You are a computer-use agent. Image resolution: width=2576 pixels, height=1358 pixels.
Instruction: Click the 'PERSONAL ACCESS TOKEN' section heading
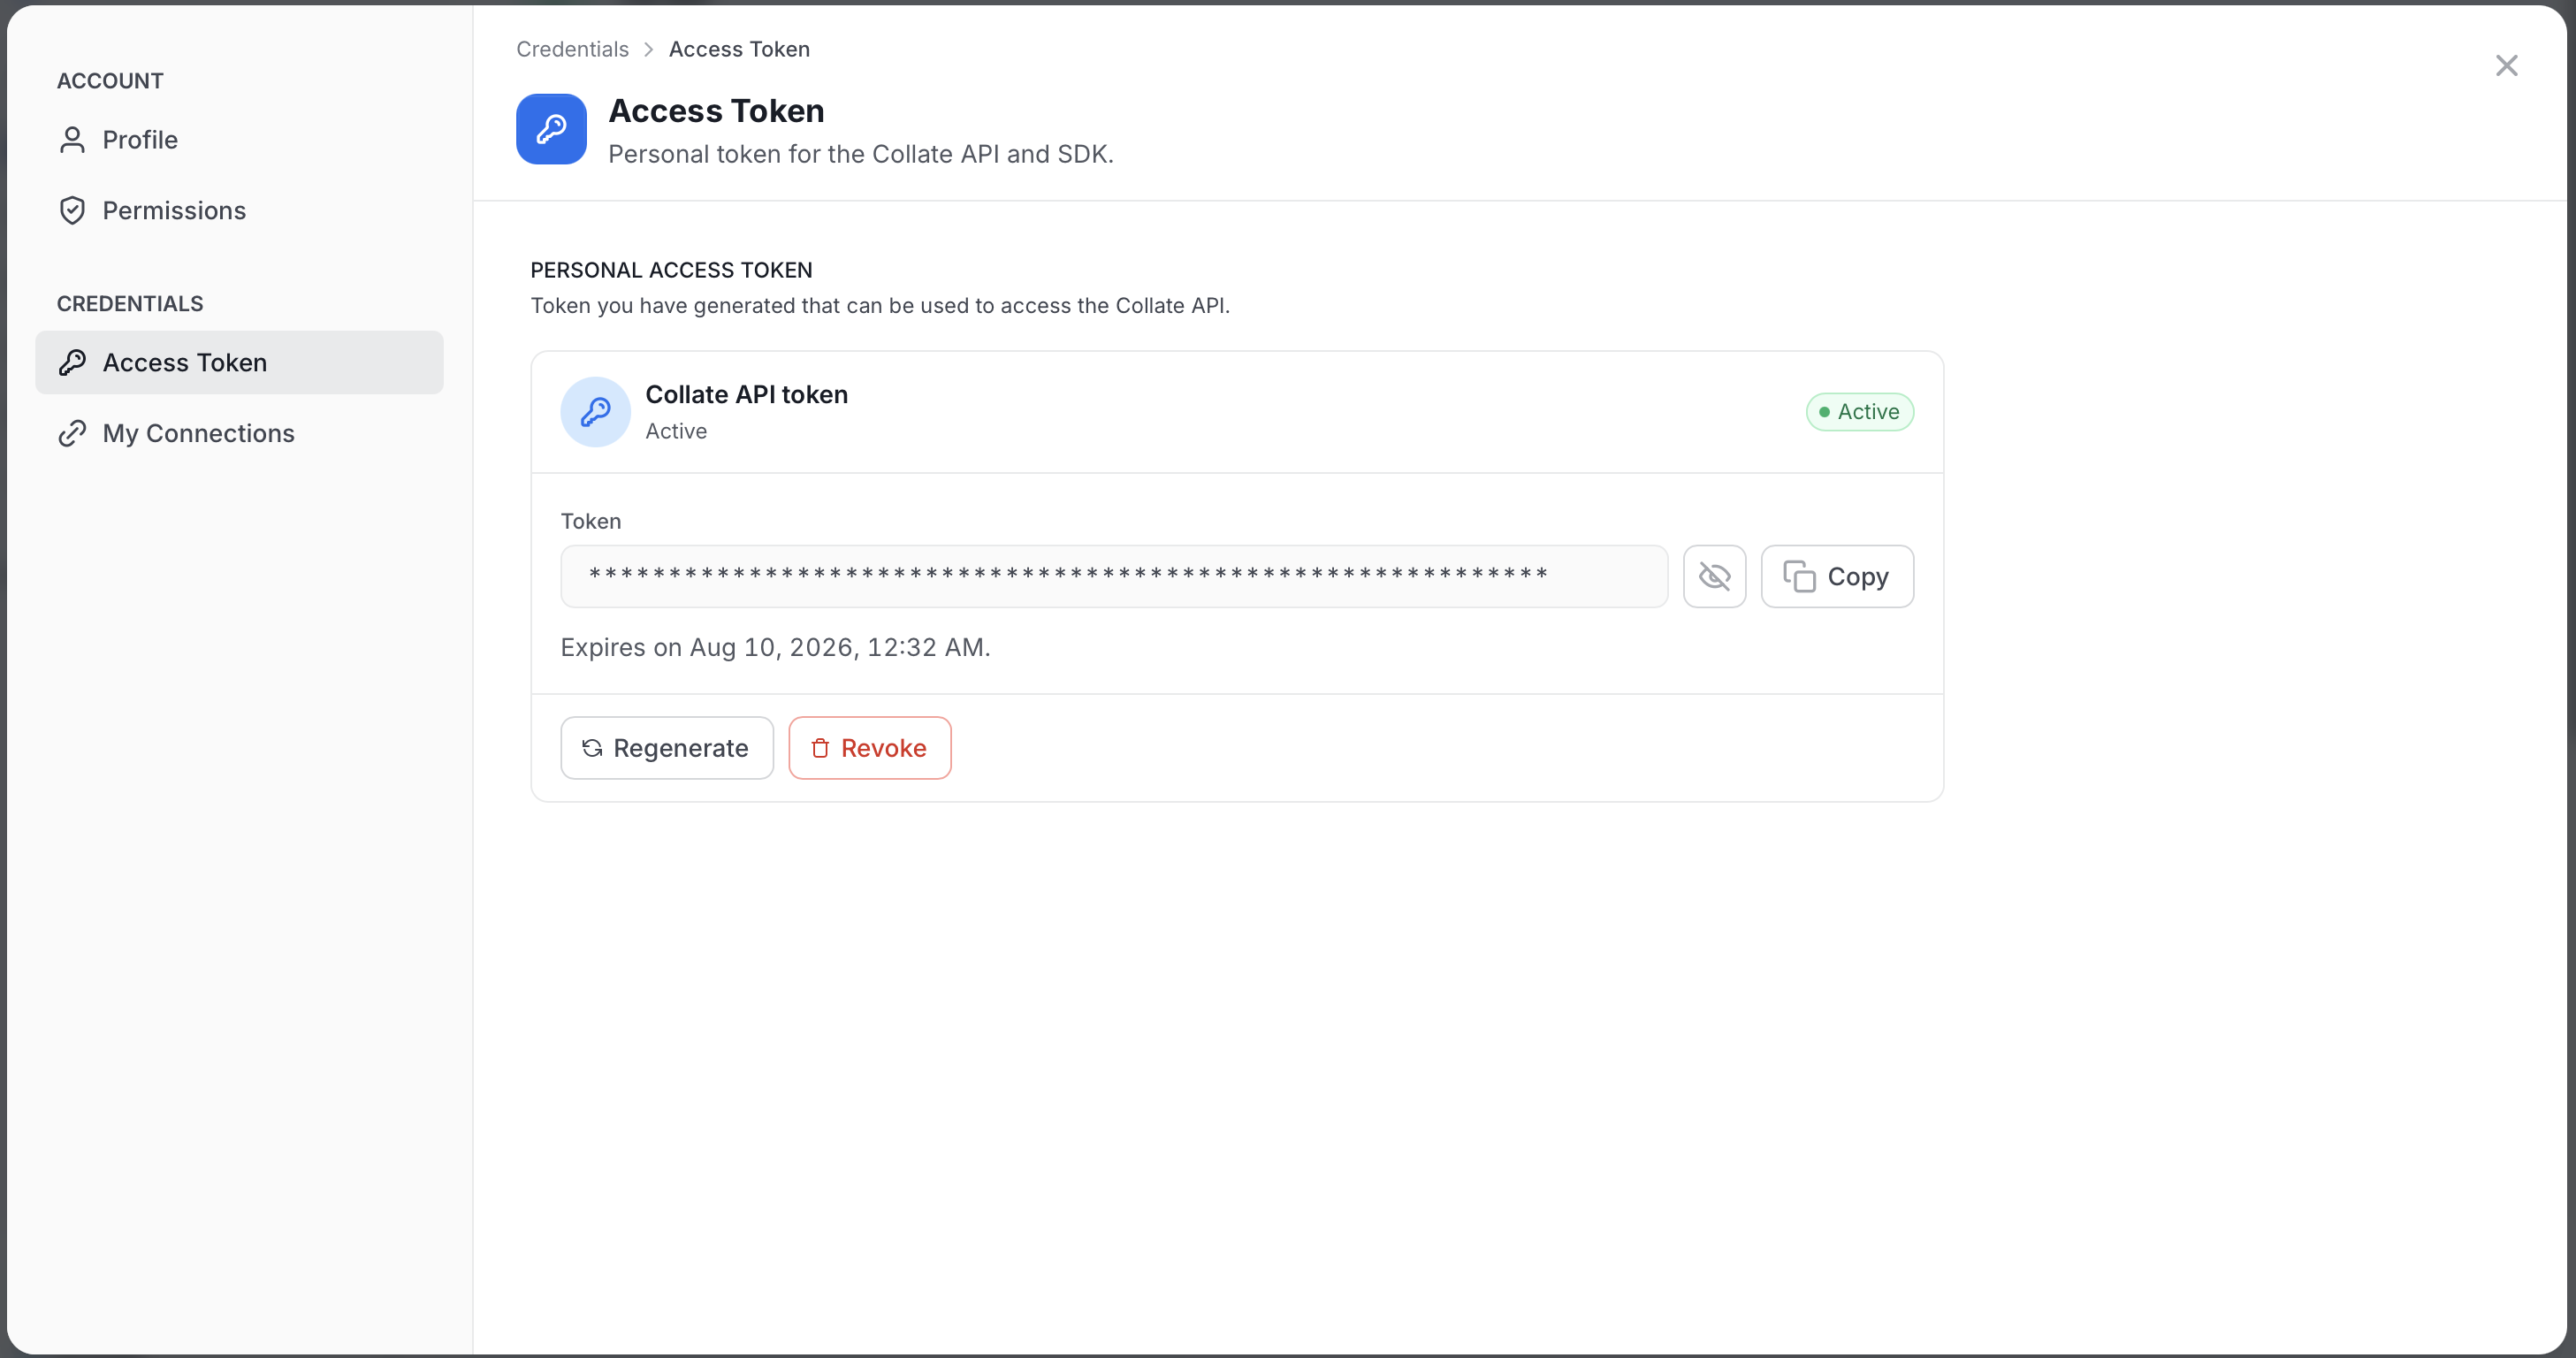[671, 270]
